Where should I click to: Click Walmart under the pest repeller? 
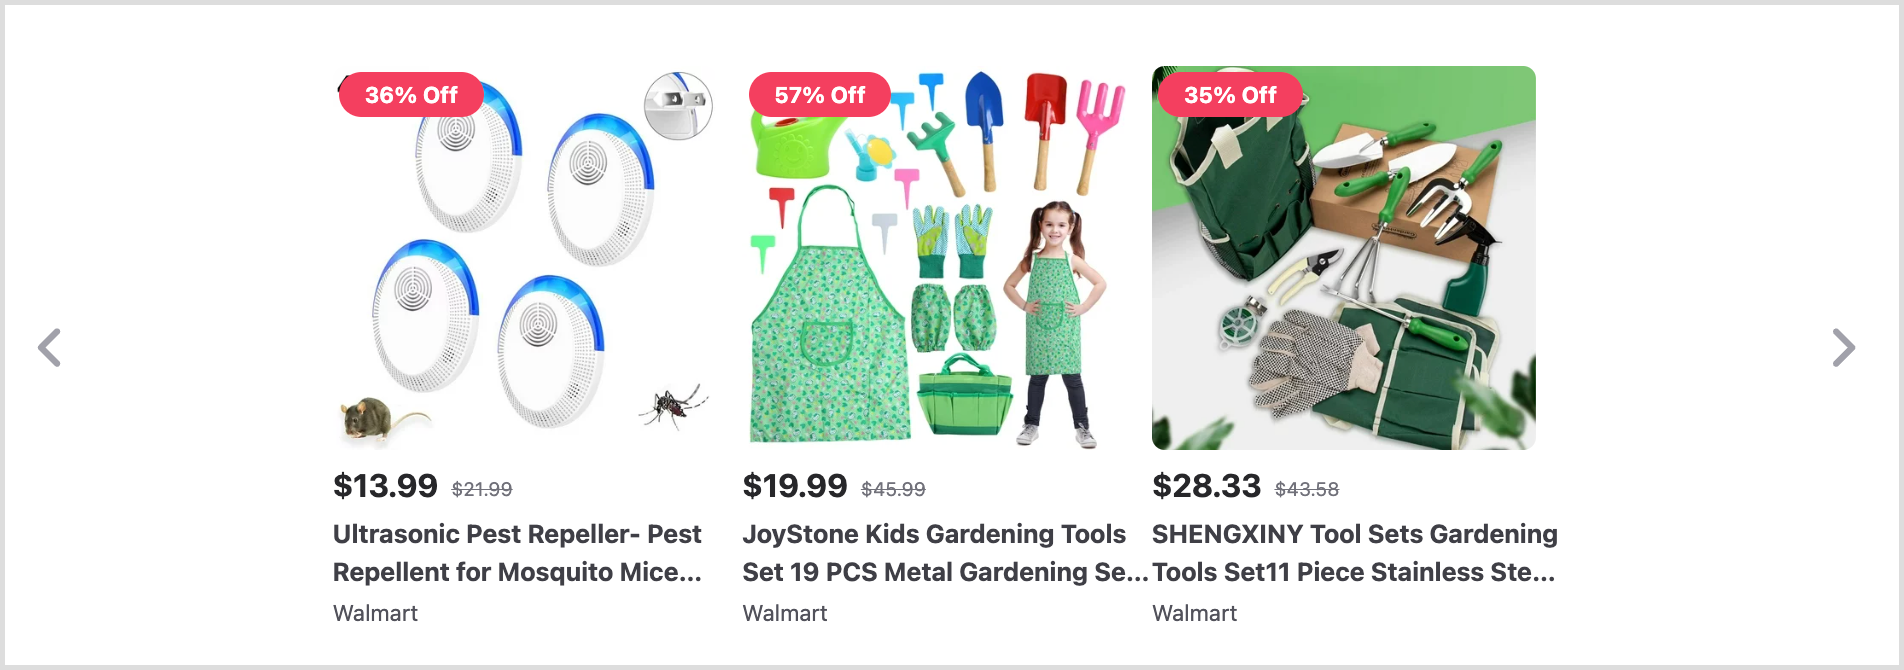375,613
